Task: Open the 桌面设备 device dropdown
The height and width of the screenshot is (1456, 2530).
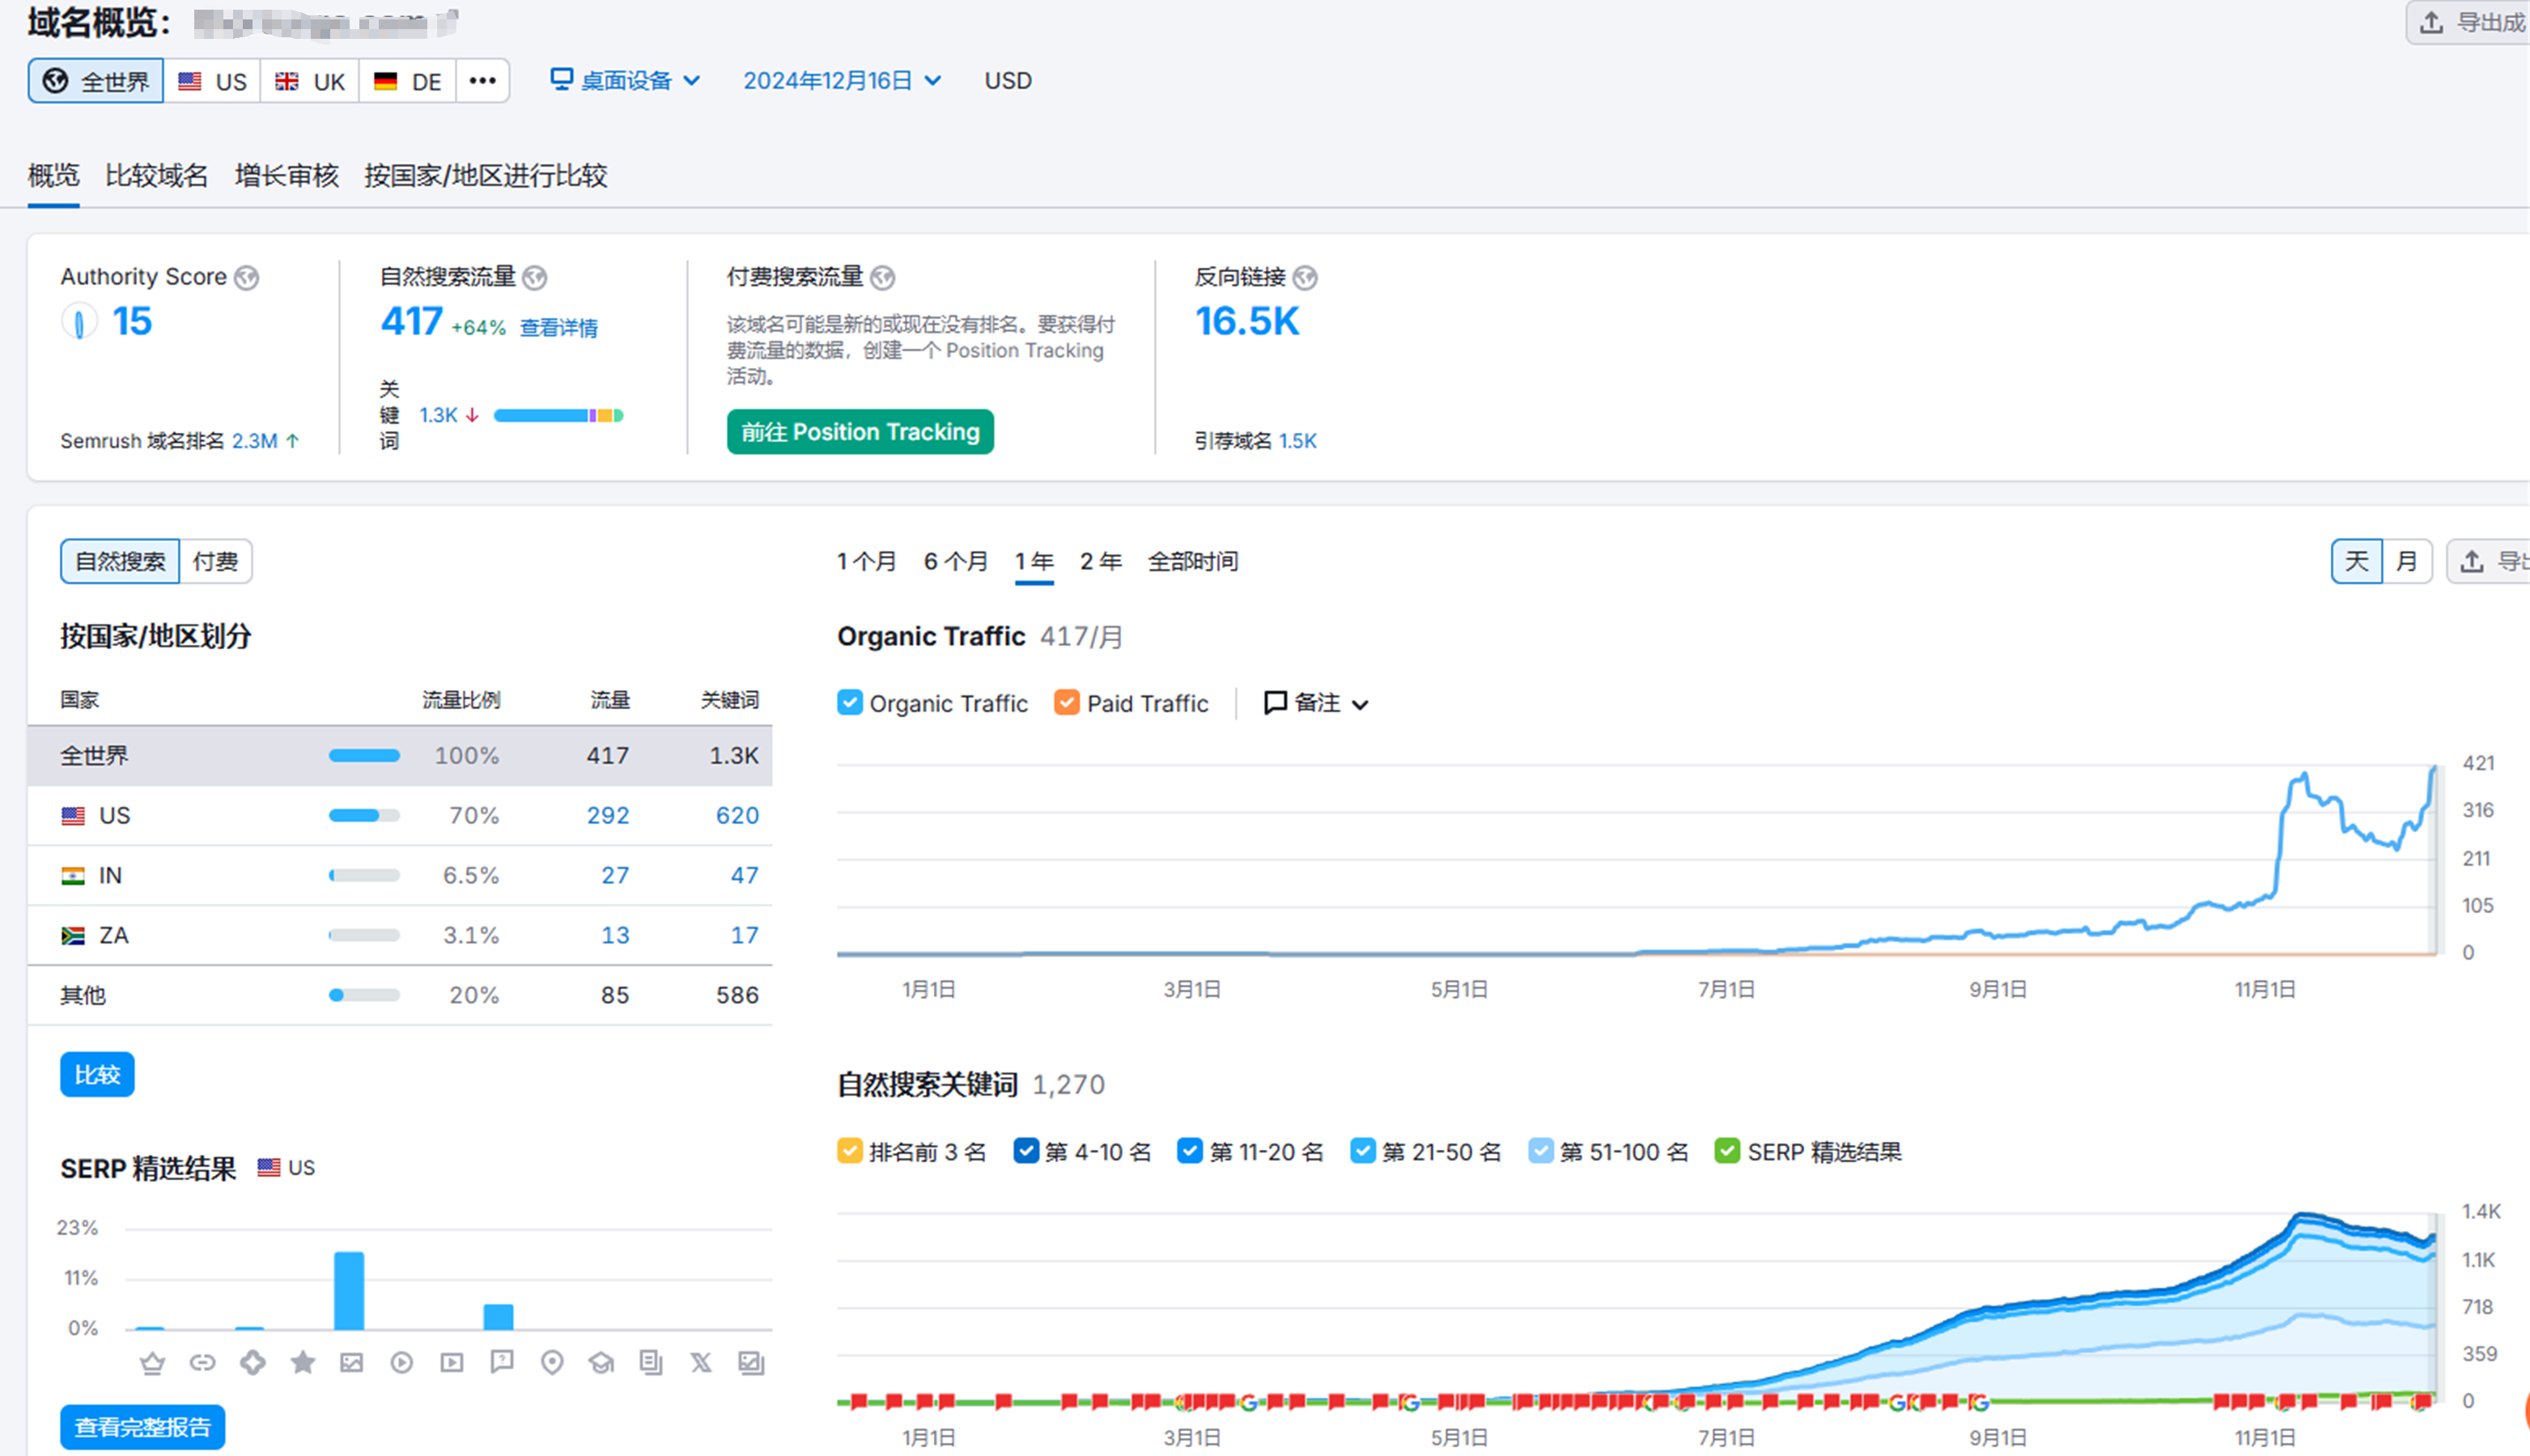Action: pyautogui.click(x=625, y=80)
